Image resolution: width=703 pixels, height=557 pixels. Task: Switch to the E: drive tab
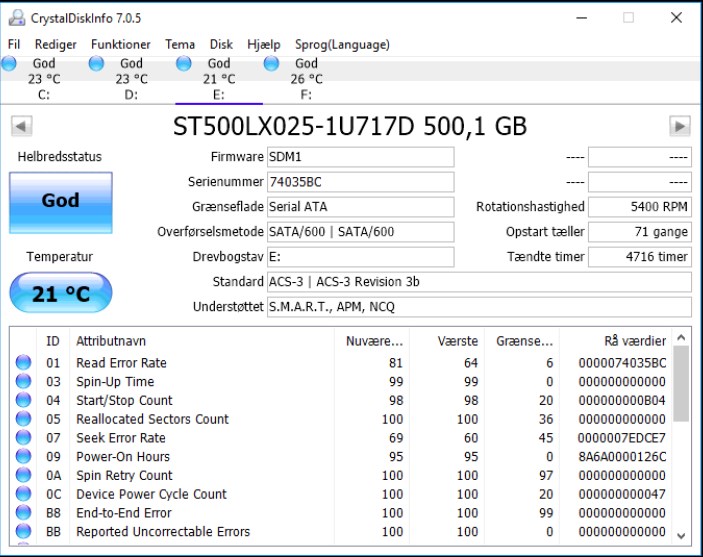[x=219, y=79]
